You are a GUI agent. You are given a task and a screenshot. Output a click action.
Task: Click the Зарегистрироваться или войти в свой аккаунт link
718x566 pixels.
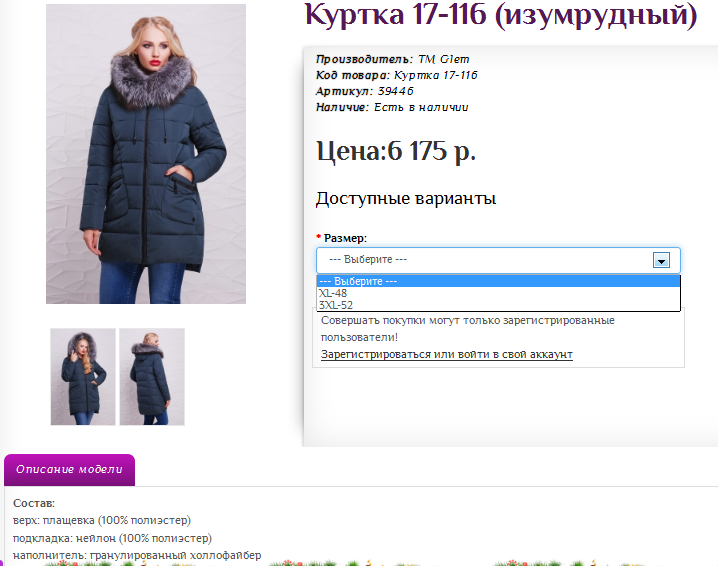(446, 354)
